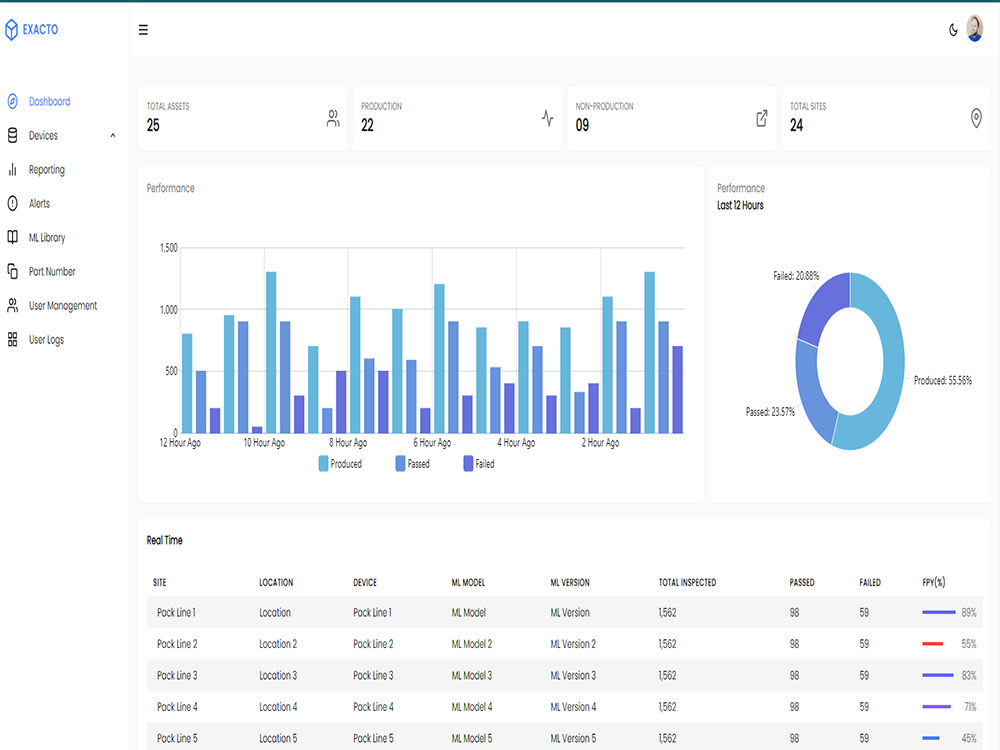Click the FAILED column header

[870, 582]
